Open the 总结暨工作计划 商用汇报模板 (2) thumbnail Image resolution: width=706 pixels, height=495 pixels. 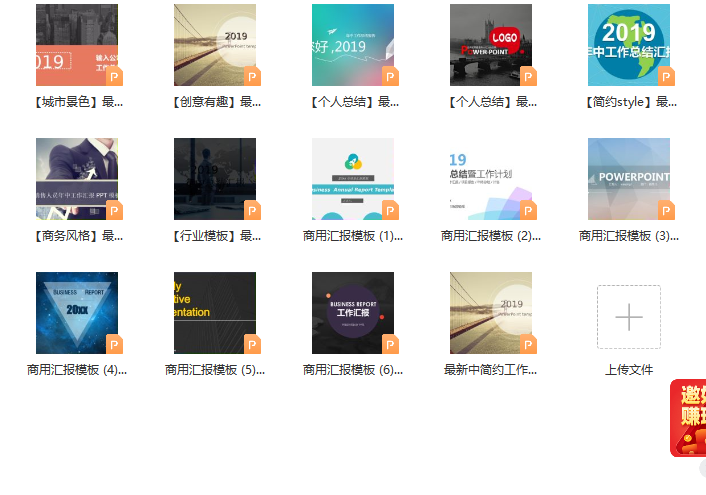(x=491, y=179)
